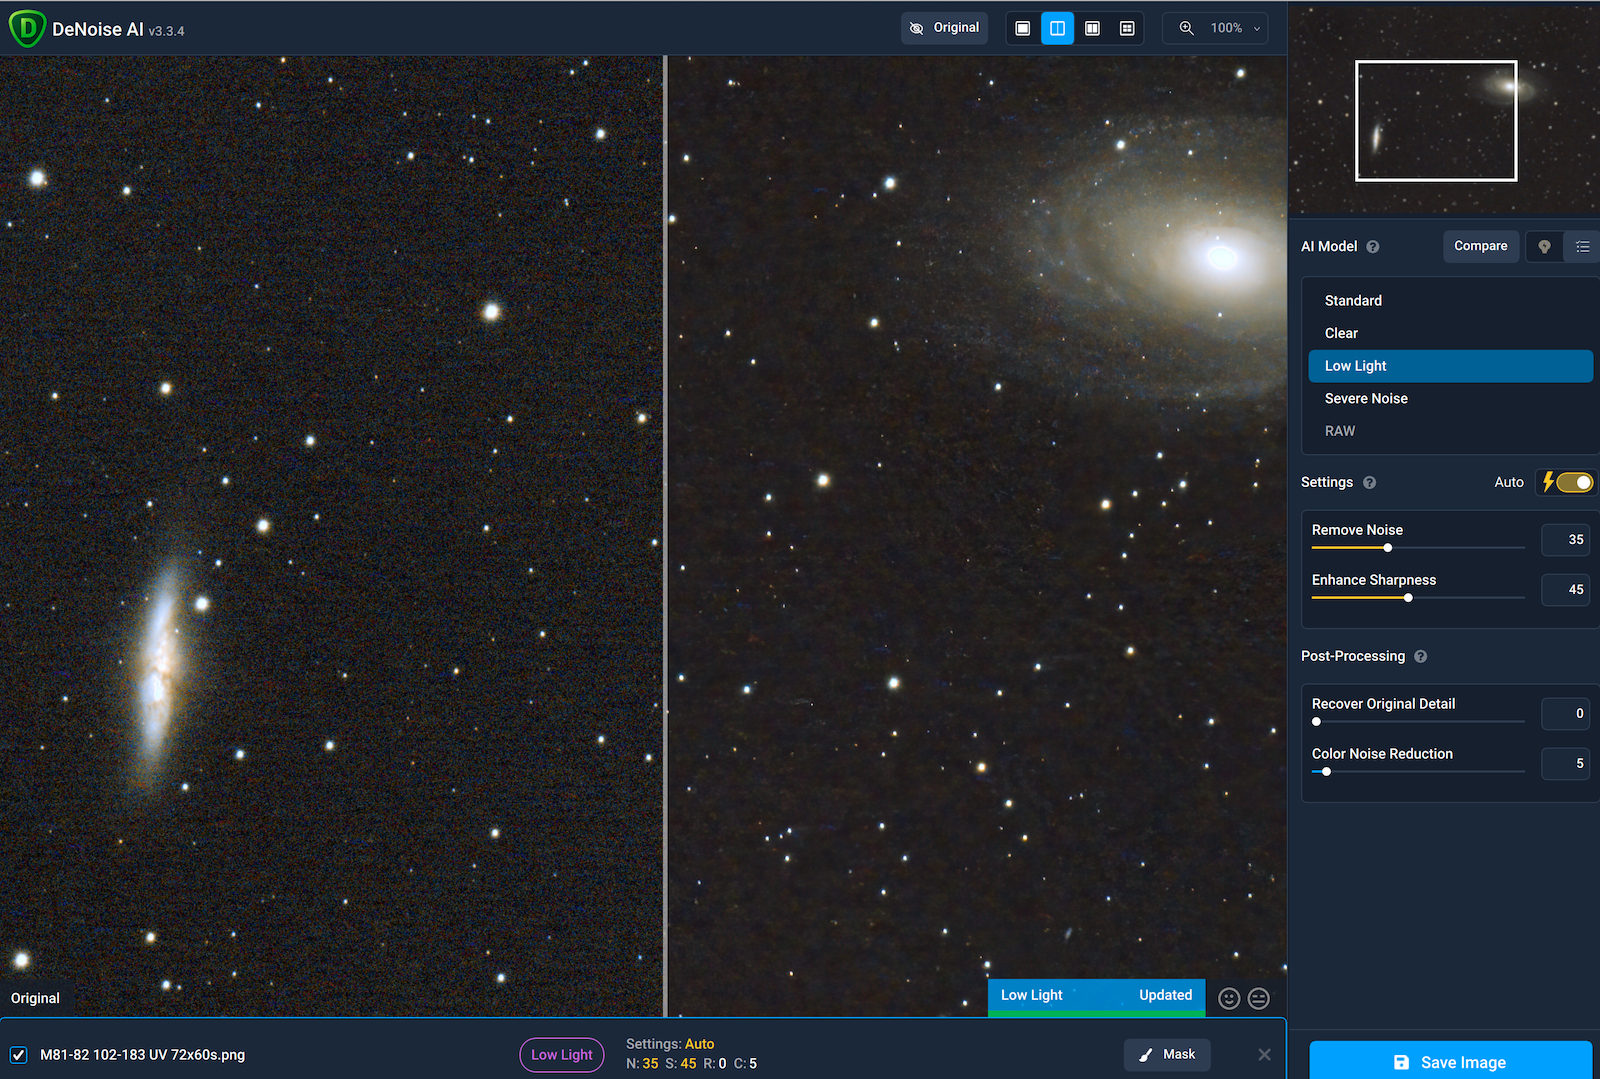Image resolution: width=1600 pixels, height=1079 pixels.
Task: Select the side-by-side view icon
Action: 1092,28
